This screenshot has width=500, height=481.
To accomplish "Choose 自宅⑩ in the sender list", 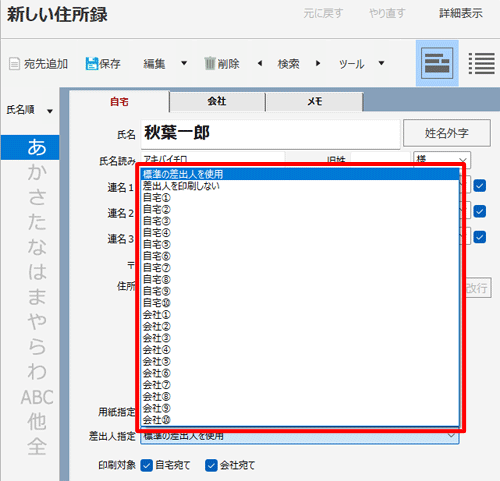I will [300, 303].
